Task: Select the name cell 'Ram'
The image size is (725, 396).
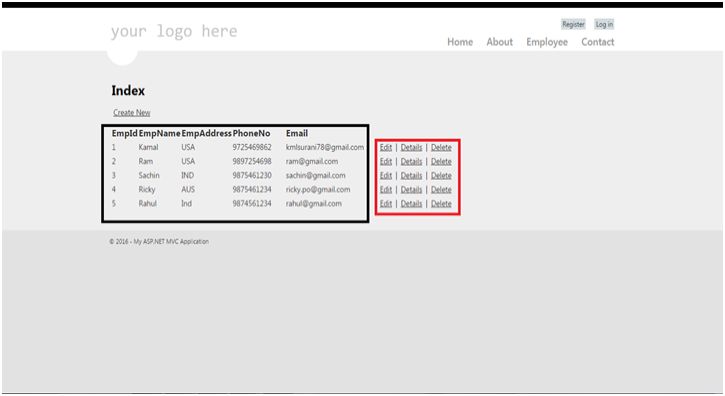Action: (146, 161)
